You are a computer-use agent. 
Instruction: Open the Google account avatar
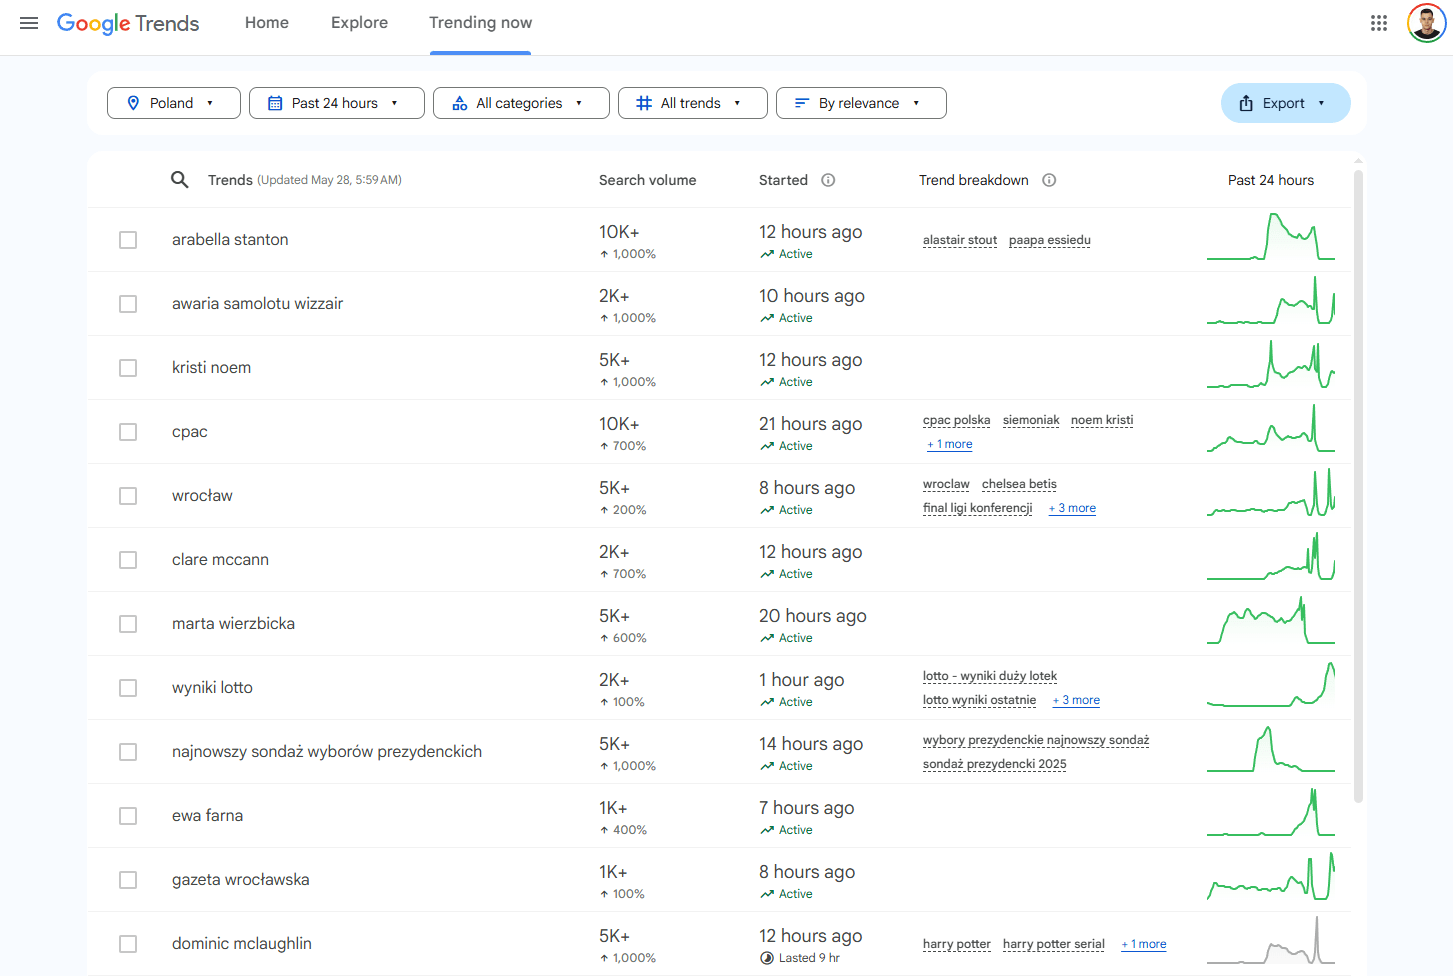(1426, 23)
